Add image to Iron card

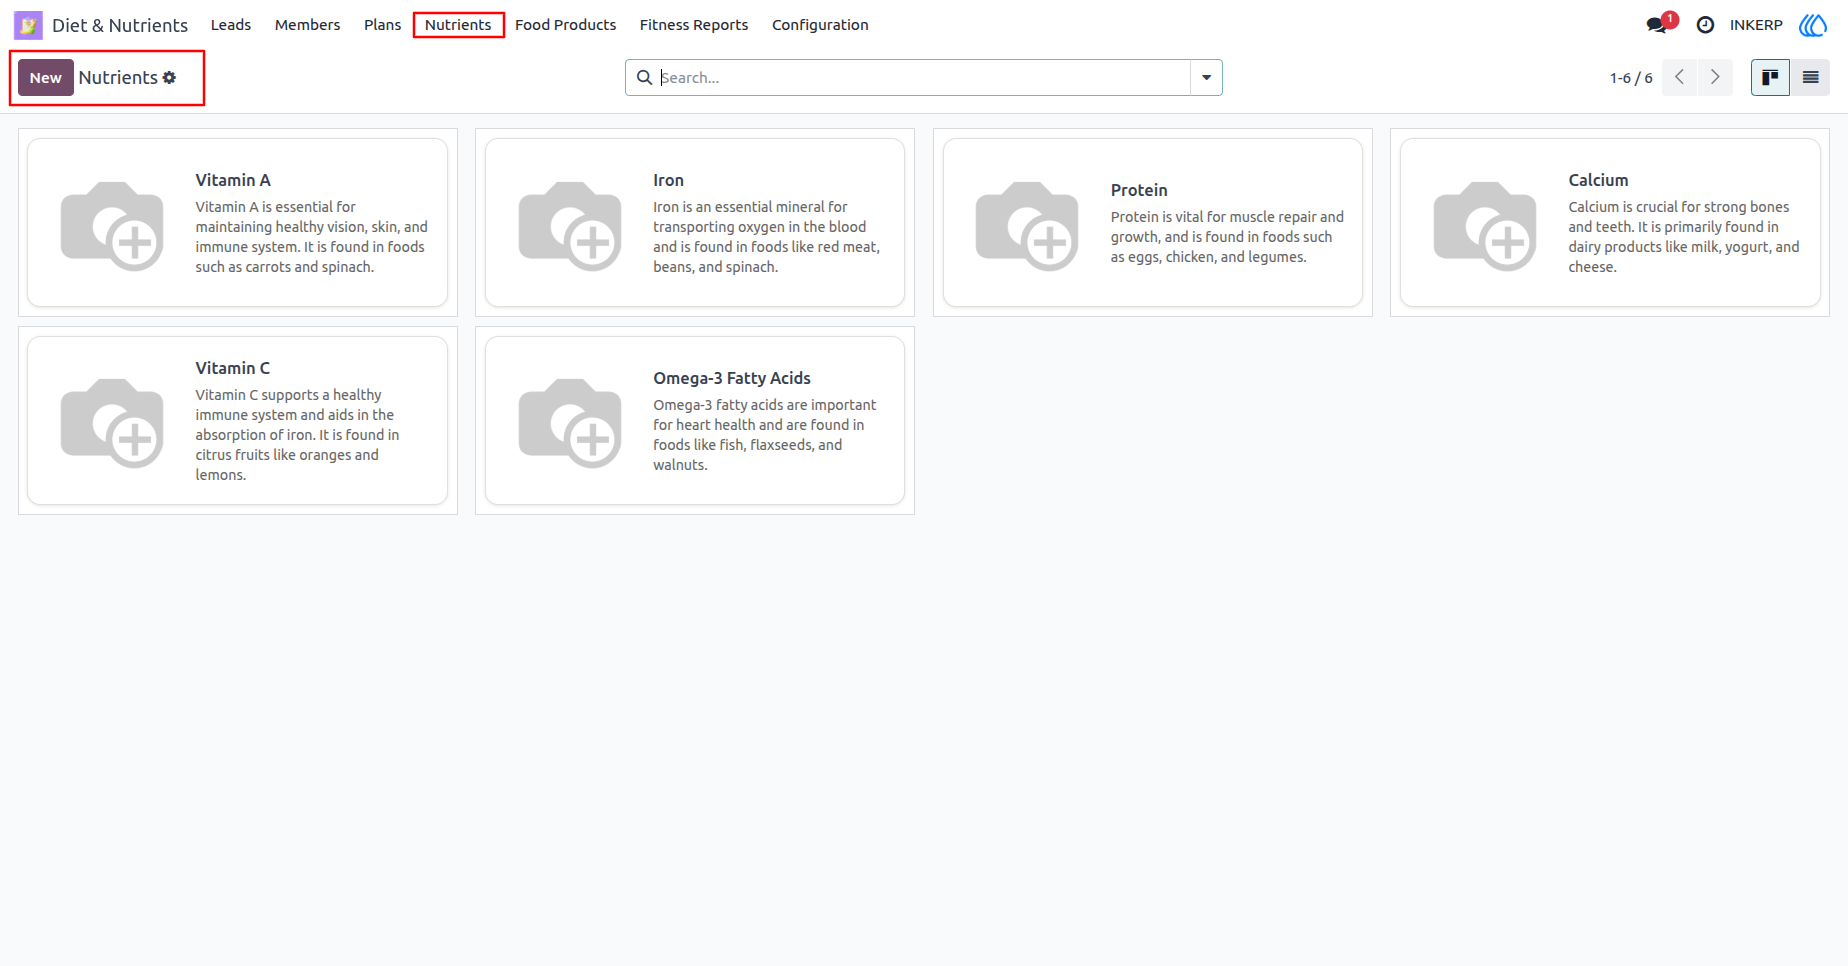click(x=570, y=225)
